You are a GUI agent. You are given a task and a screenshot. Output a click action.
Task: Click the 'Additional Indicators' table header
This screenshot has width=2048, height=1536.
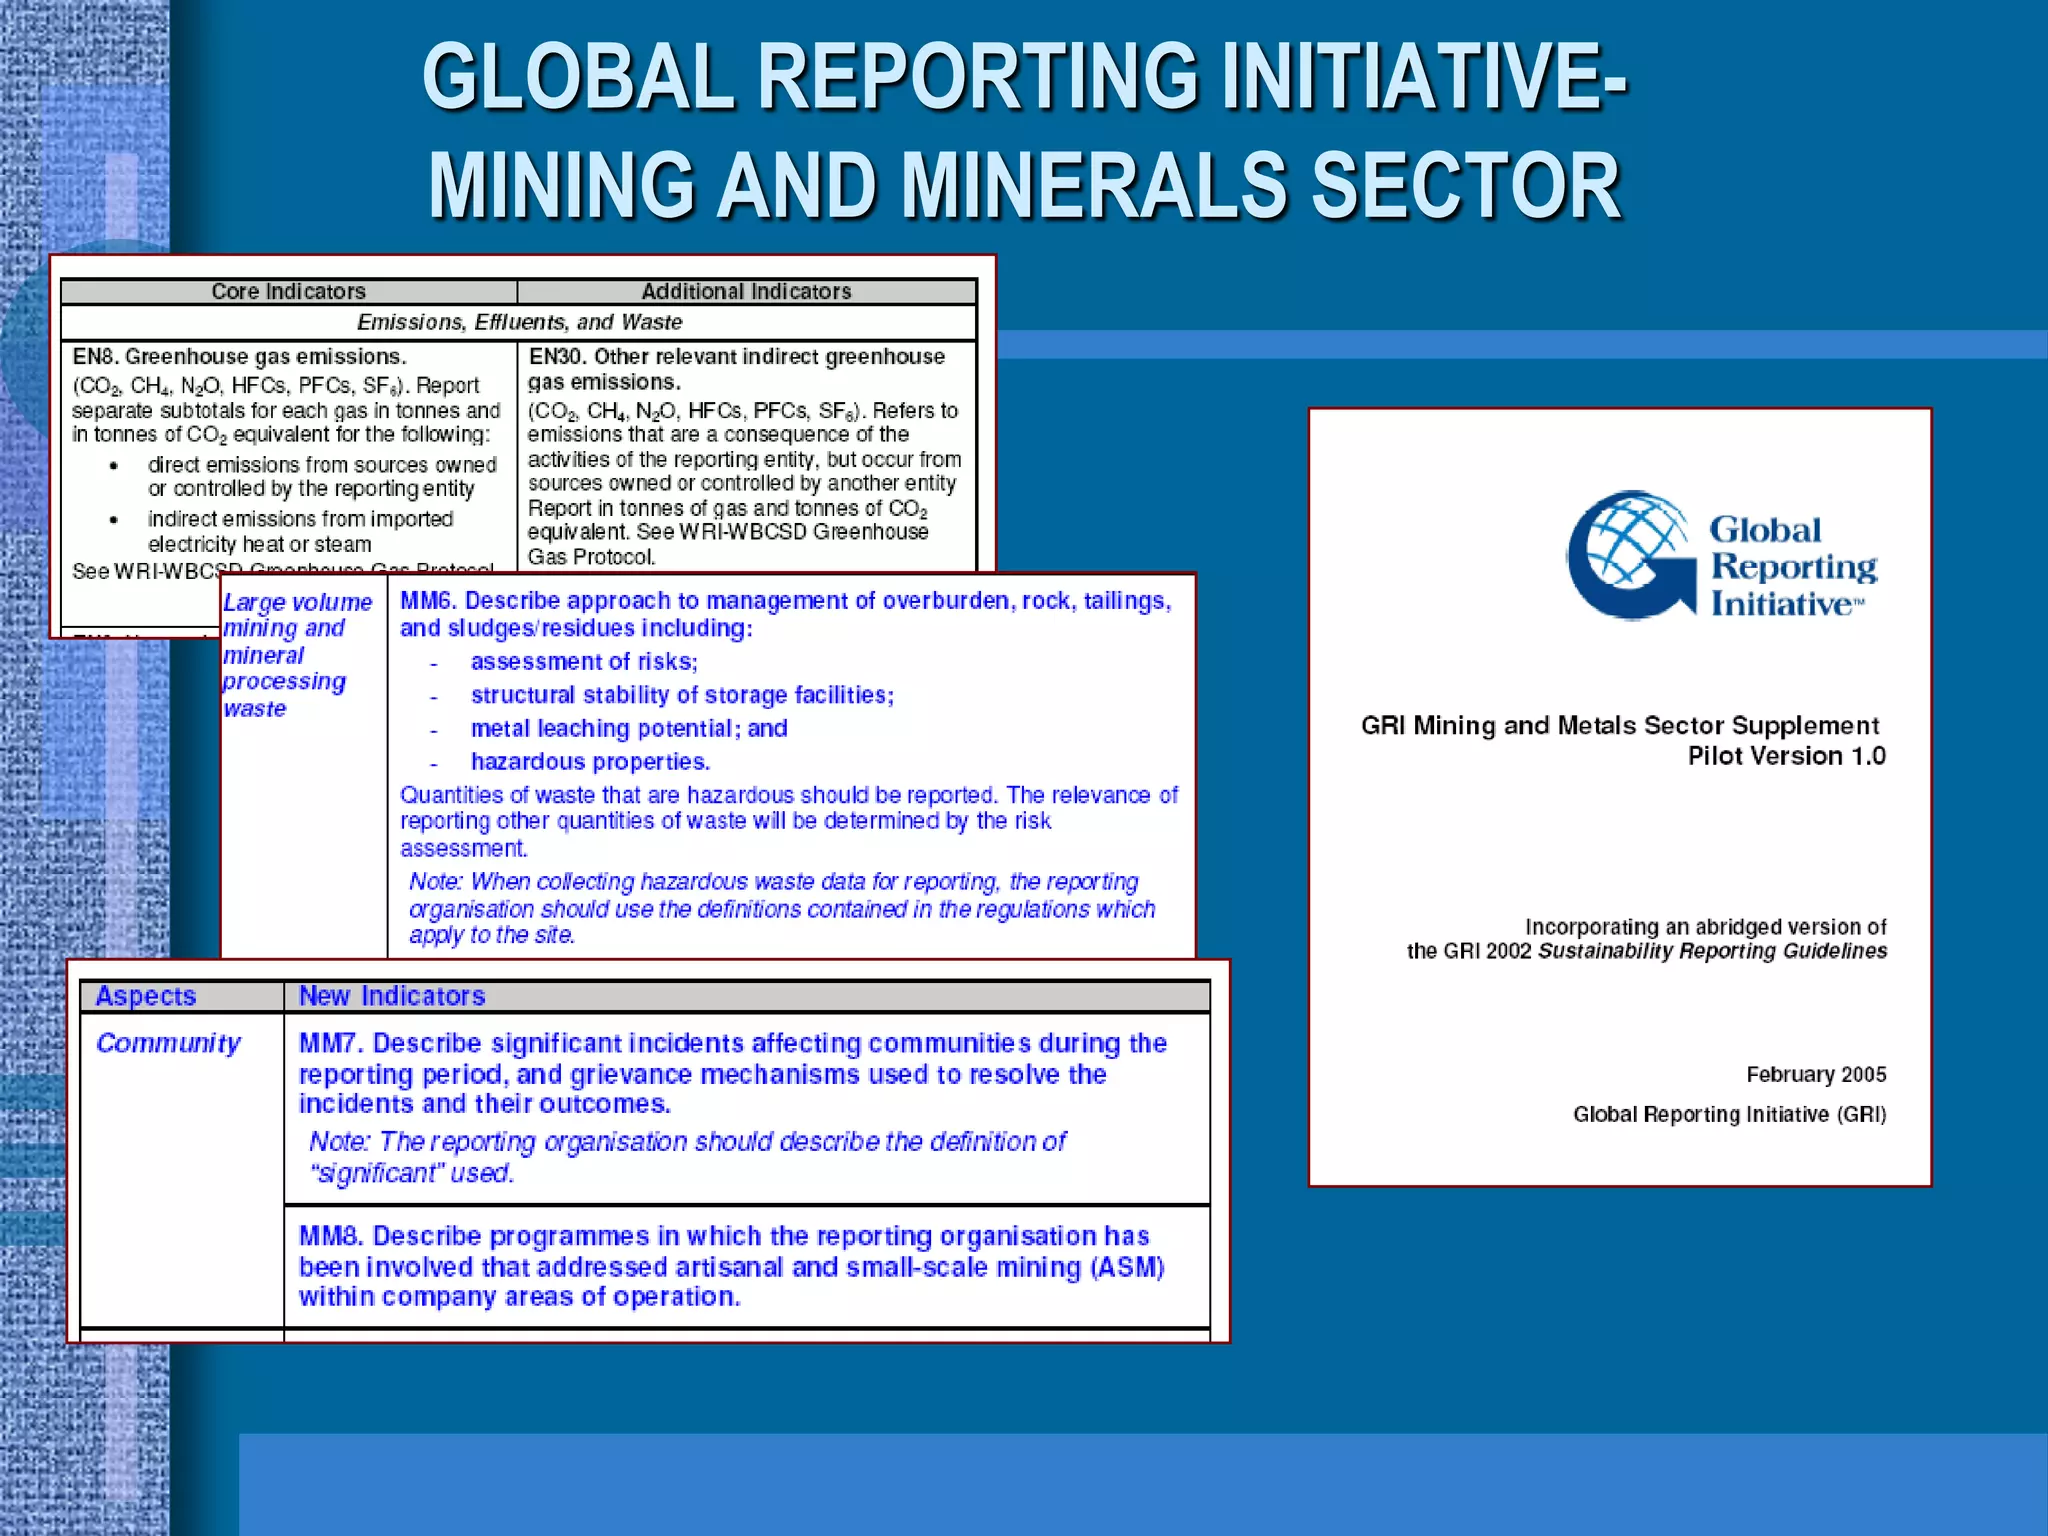746,291
